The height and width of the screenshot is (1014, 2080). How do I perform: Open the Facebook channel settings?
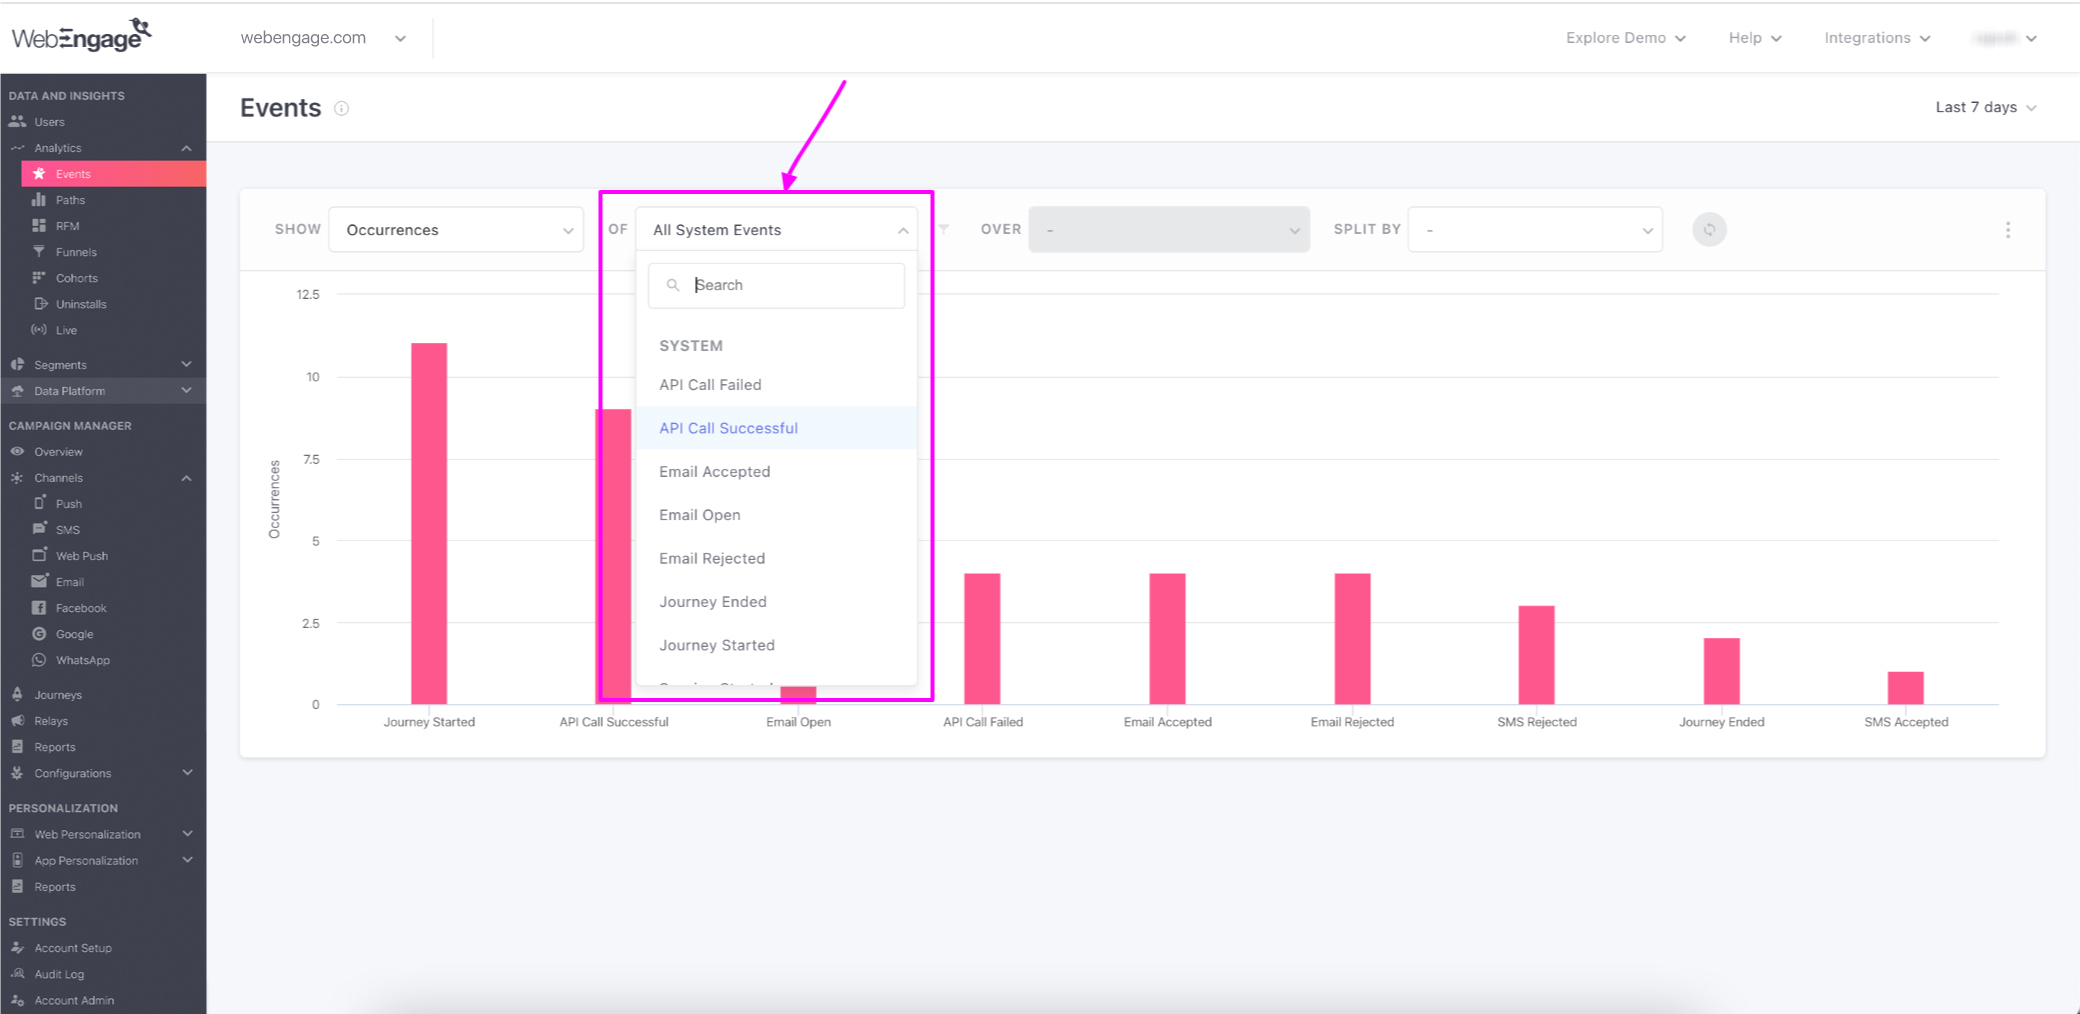pyautogui.click(x=78, y=607)
